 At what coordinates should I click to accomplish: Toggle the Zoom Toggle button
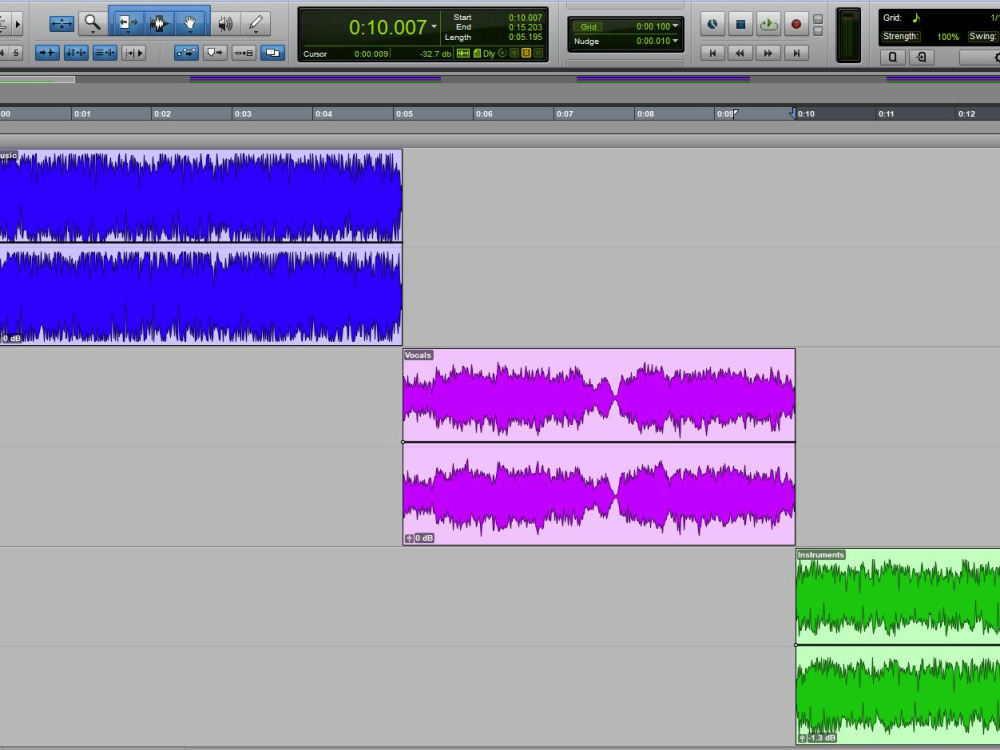pos(61,24)
